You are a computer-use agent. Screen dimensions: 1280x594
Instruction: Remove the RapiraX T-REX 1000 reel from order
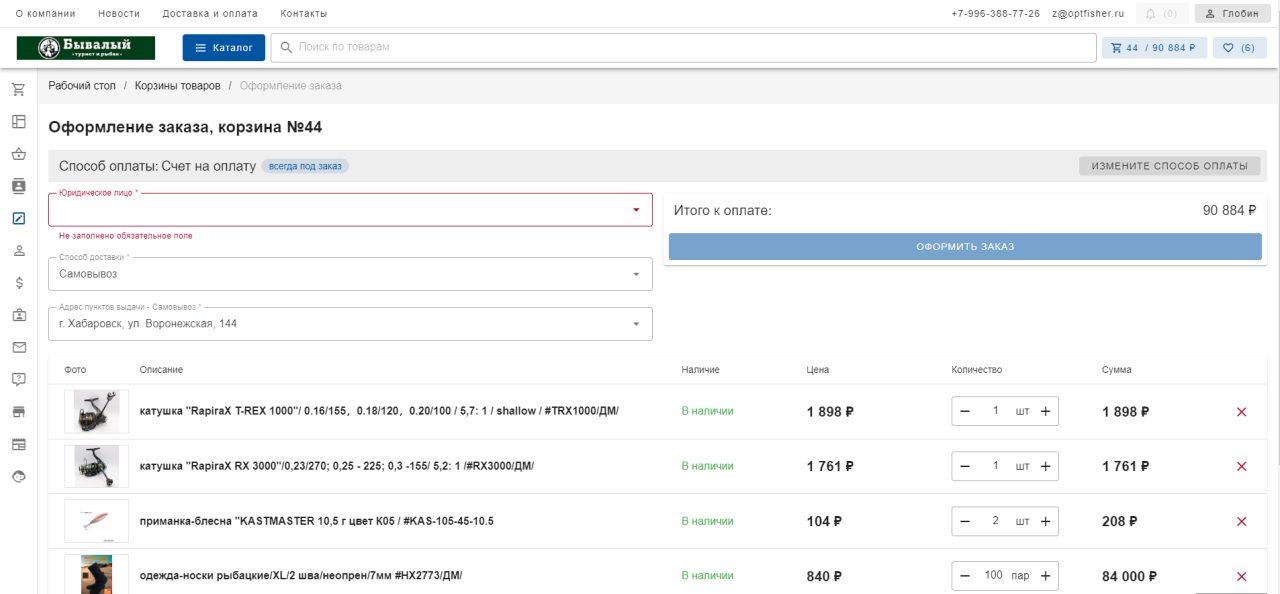[1241, 412]
